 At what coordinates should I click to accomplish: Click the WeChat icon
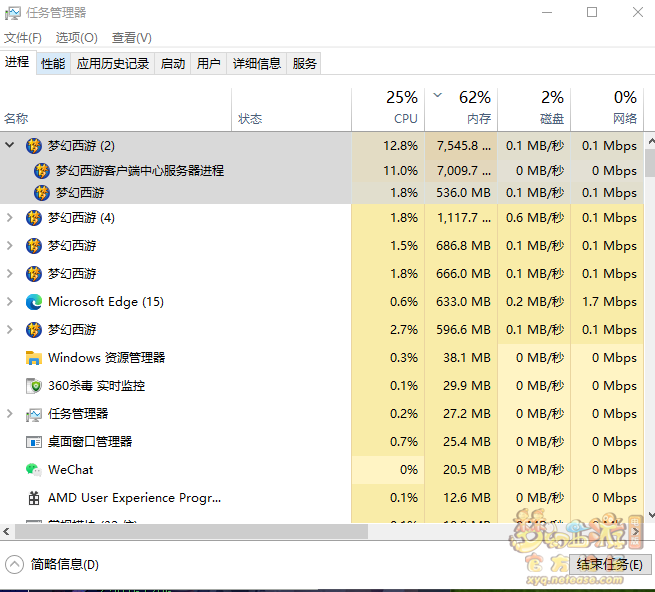click(x=34, y=470)
